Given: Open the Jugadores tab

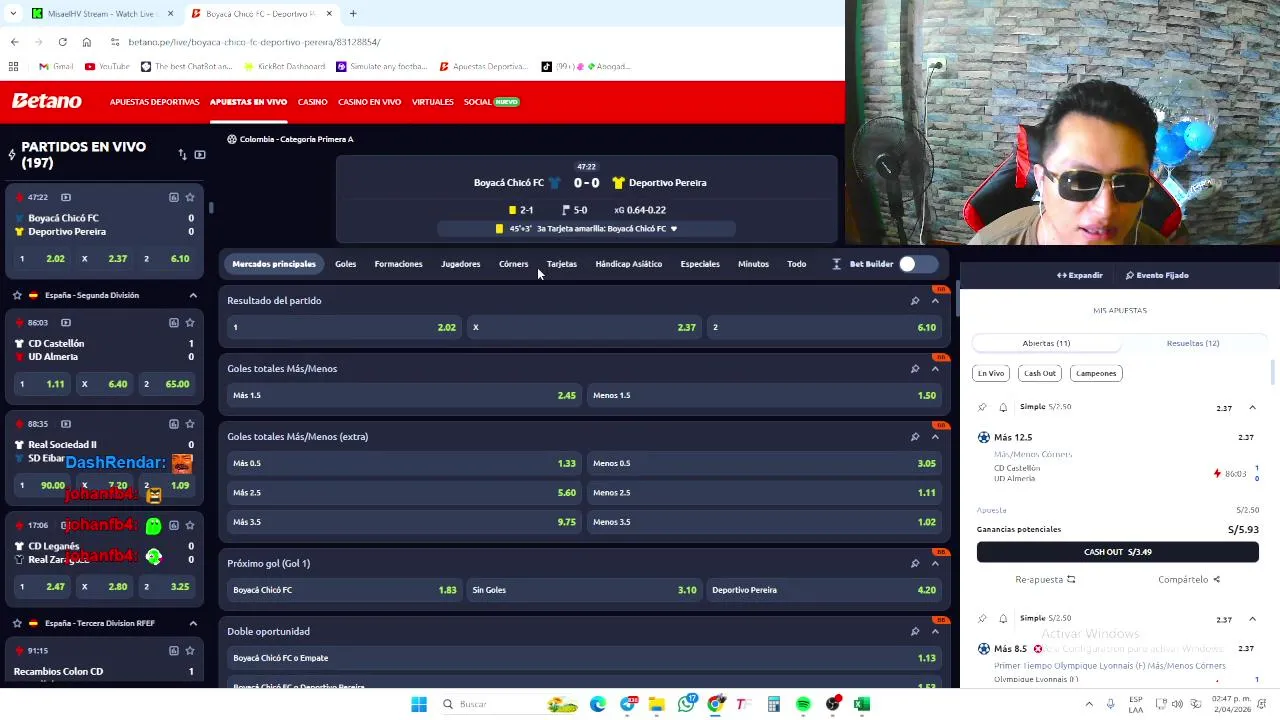Looking at the screenshot, I should tap(461, 264).
